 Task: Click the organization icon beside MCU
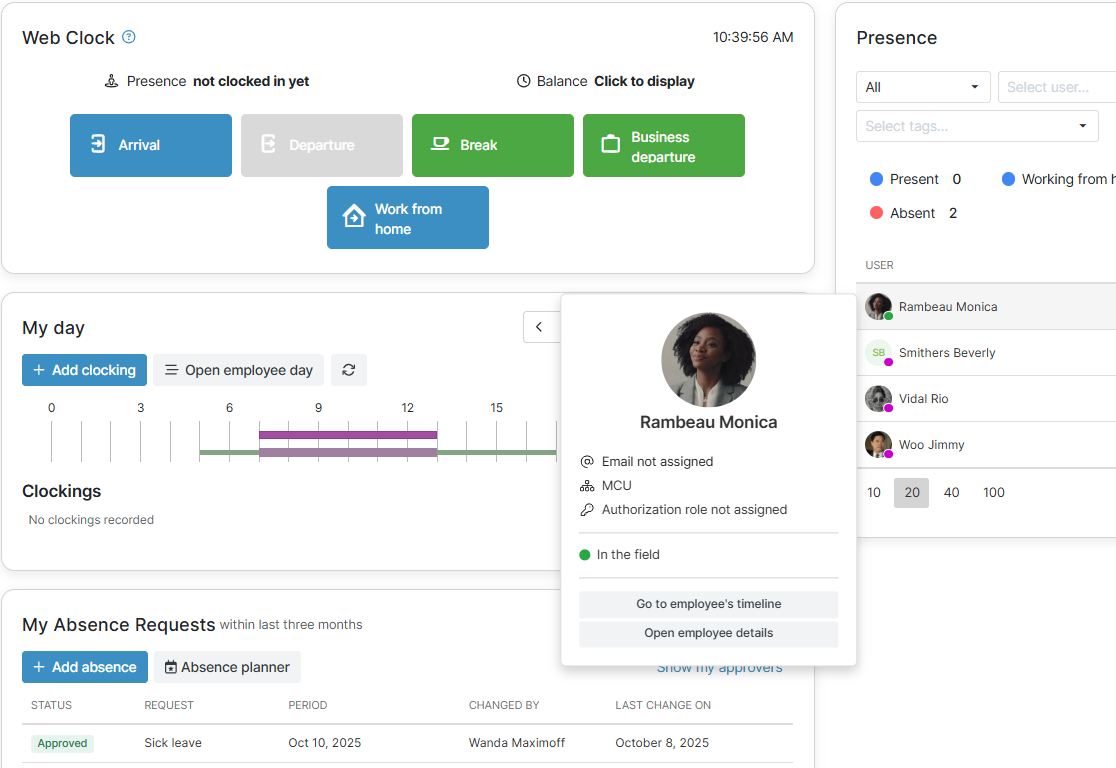click(x=587, y=485)
